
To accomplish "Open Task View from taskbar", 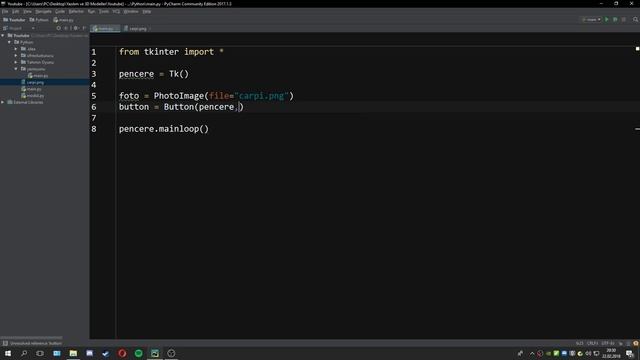I will [40, 353].
